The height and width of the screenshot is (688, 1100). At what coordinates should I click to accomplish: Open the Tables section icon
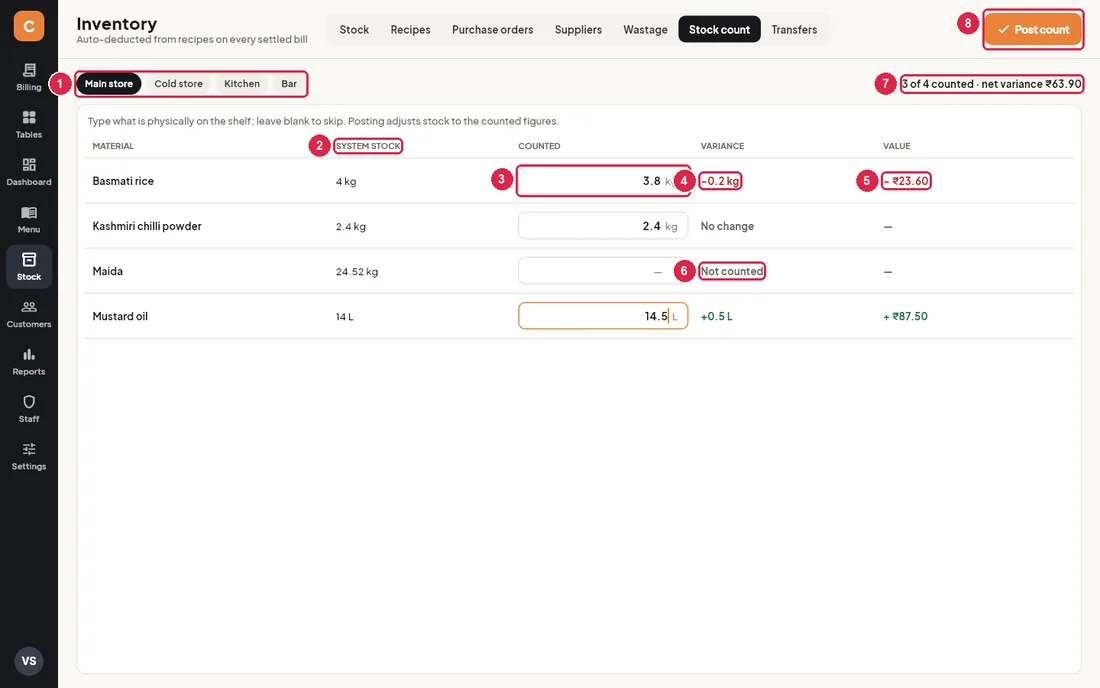click(x=29, y=117)
